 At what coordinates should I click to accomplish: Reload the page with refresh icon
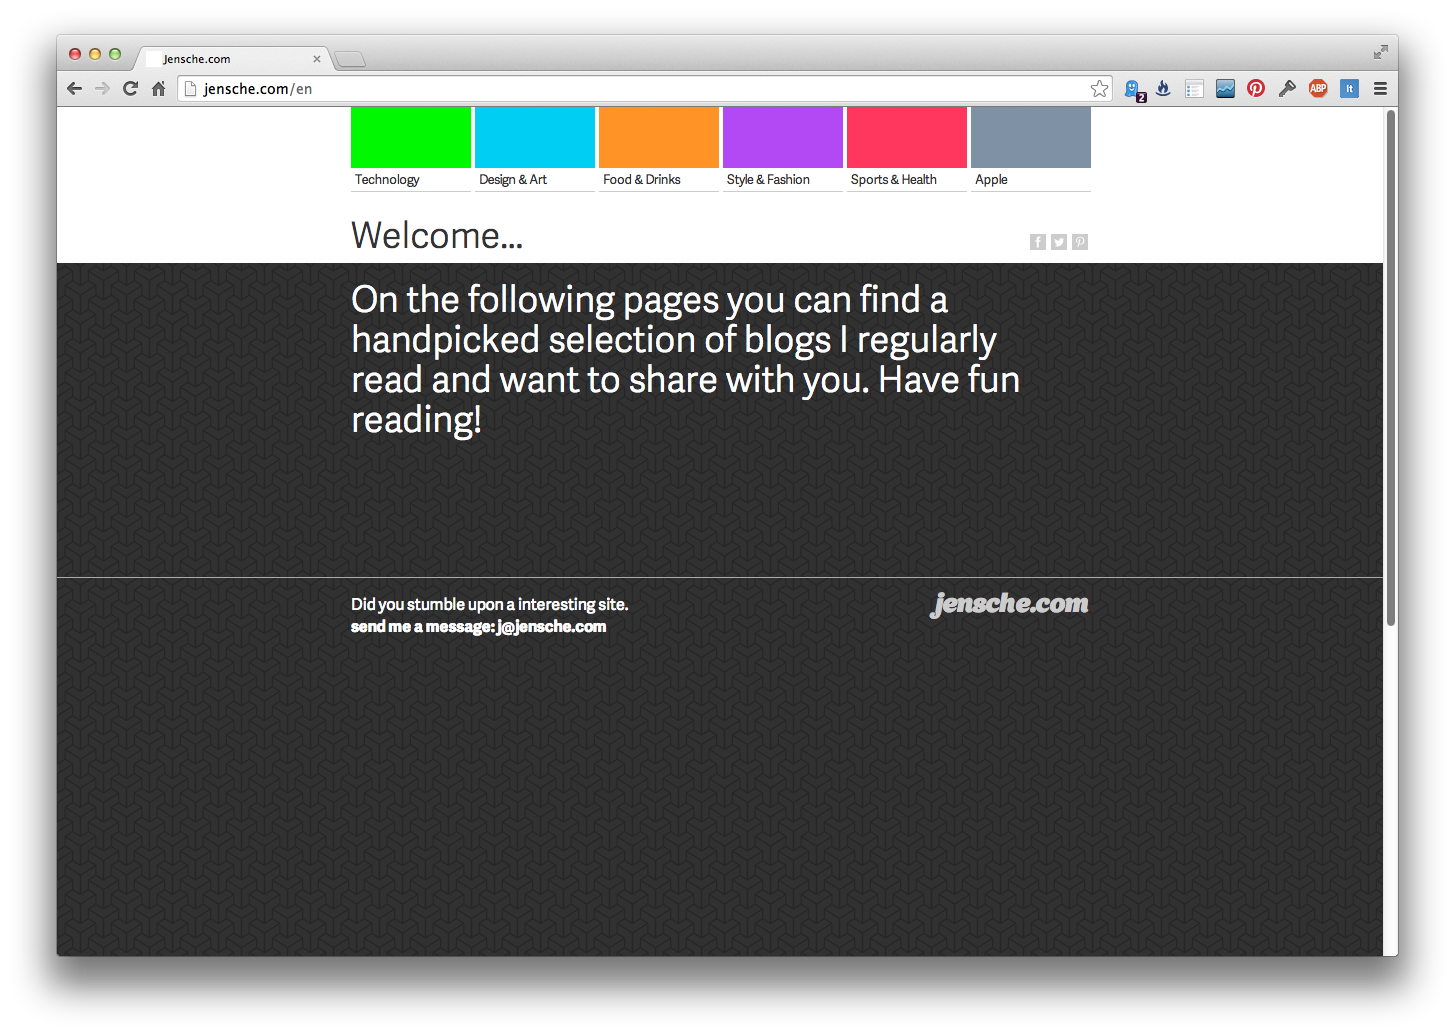pos(130,89)
